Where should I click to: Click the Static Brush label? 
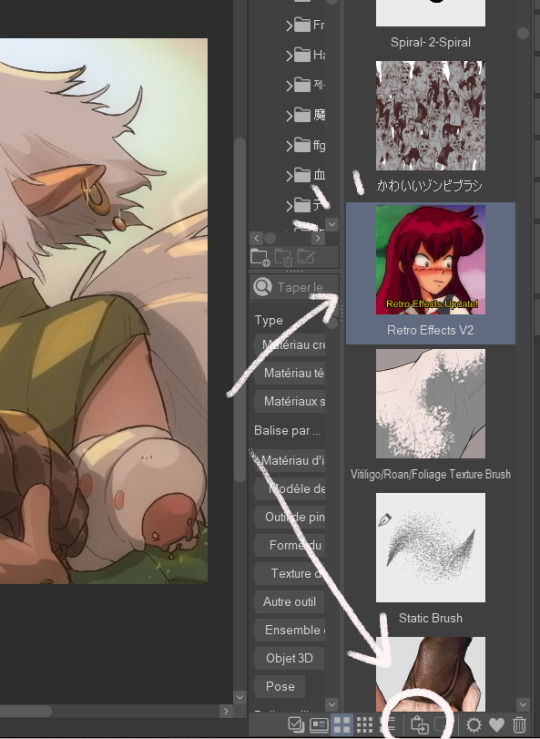(430, 618)
